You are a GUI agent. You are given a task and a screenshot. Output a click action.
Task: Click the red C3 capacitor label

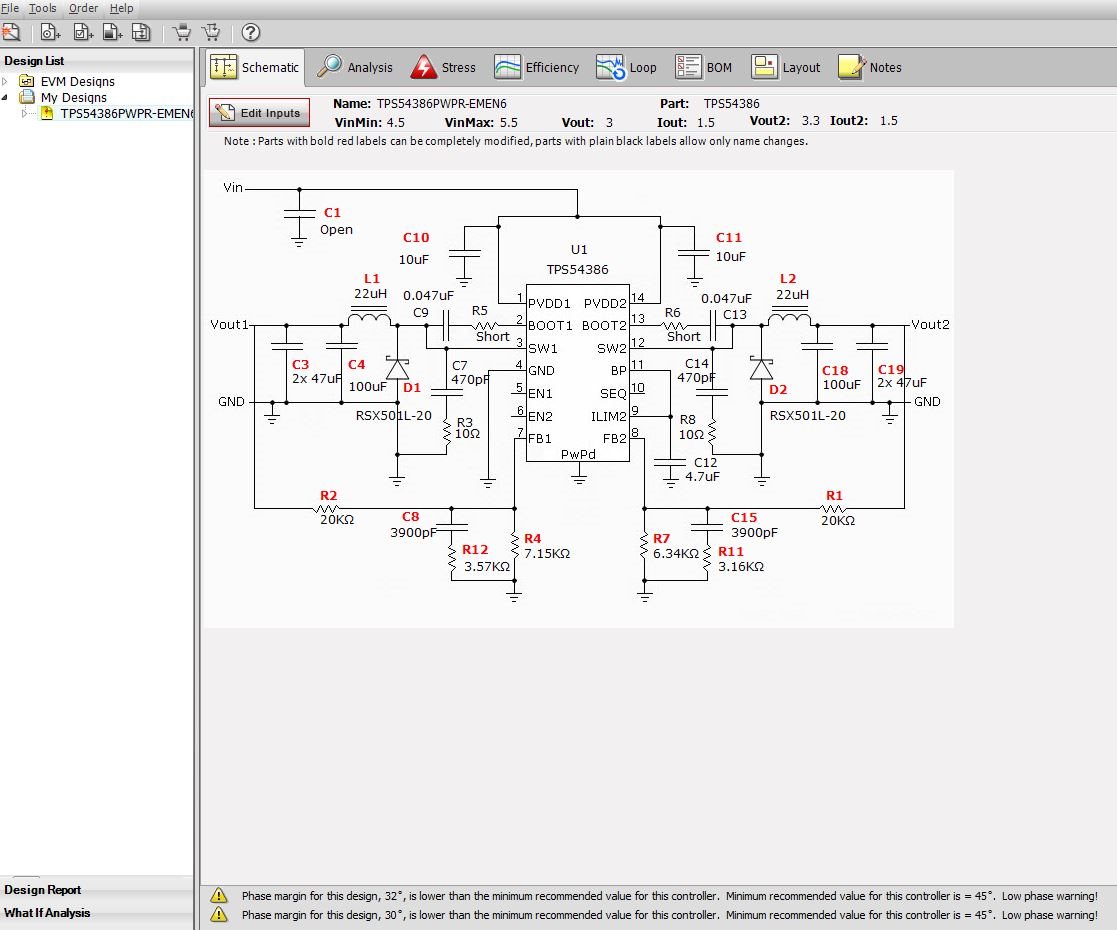click(x=301, y=364)
